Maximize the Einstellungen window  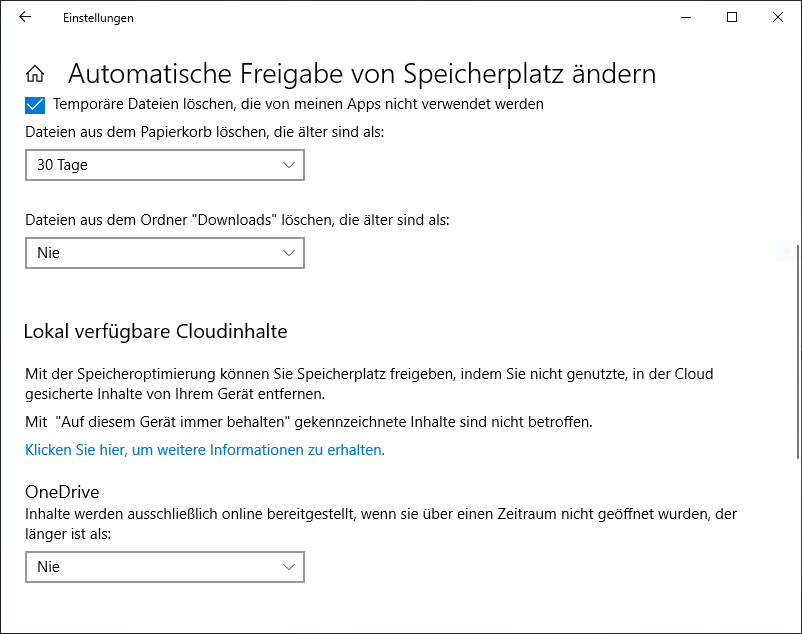732,17
